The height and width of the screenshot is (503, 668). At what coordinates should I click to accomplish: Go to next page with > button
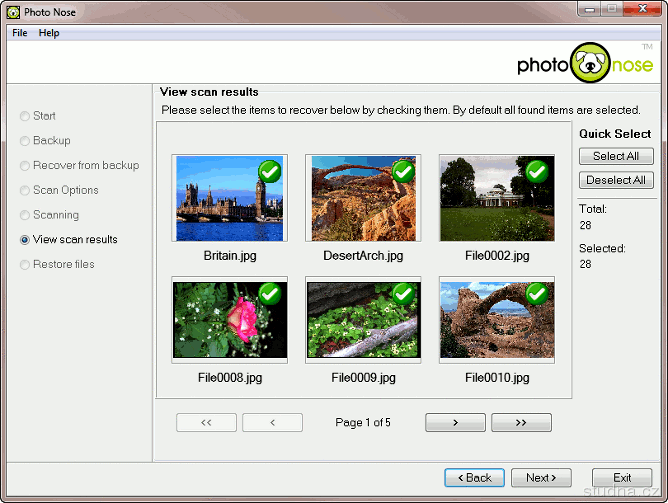(x=455, y=423)
